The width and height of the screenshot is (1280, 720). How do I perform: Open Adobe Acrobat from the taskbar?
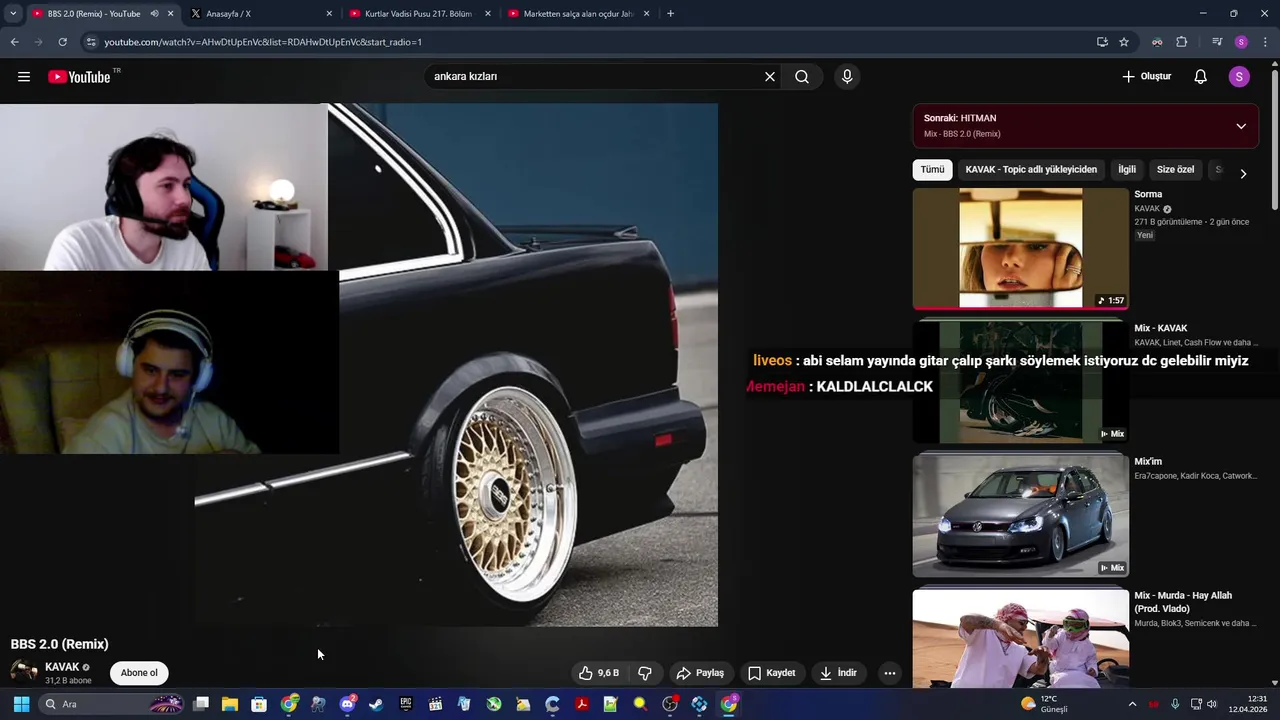pos(581,704)
